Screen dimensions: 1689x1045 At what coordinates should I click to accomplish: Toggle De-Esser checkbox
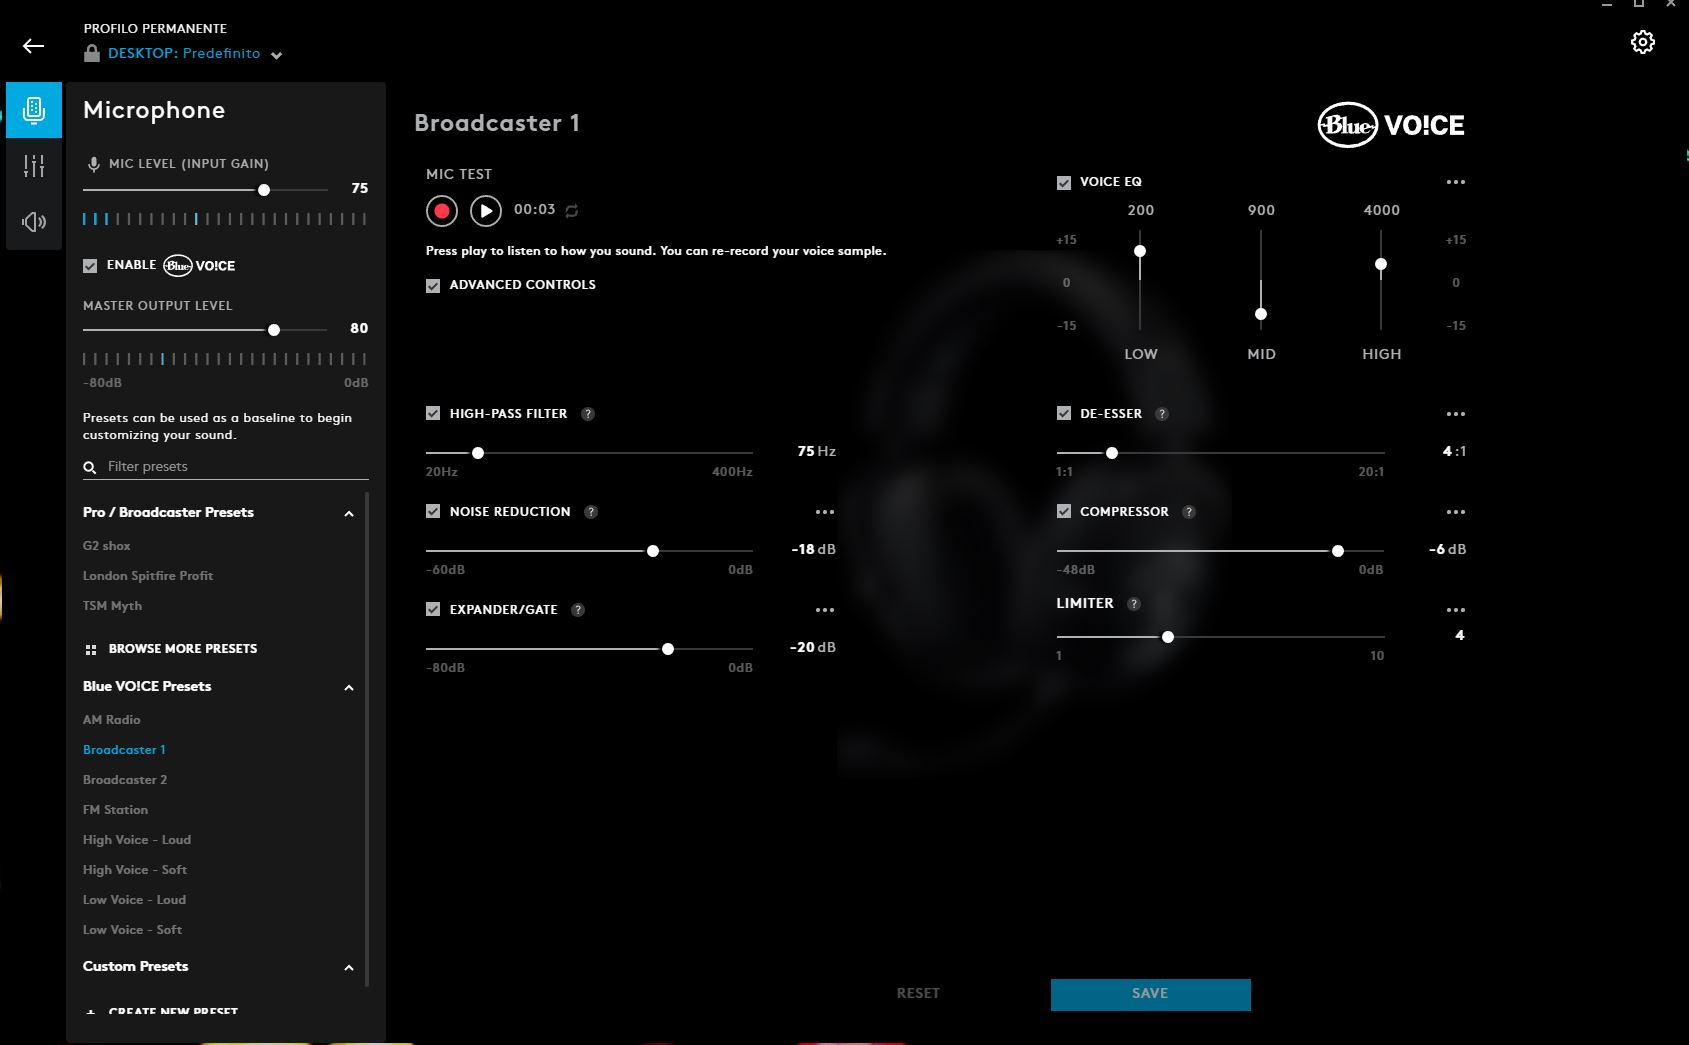1064,413
